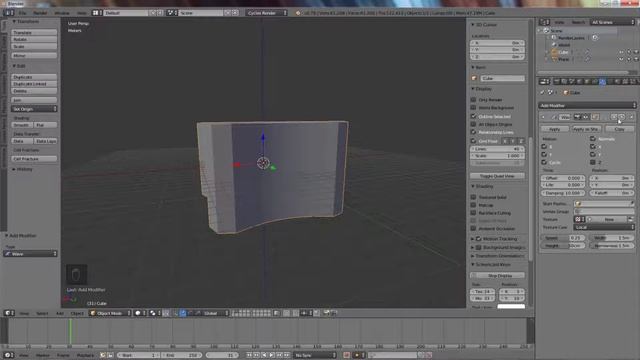Click the Cube name field in Item panel
The width and height of the screenshot is (640, 360).
point(502,78)
